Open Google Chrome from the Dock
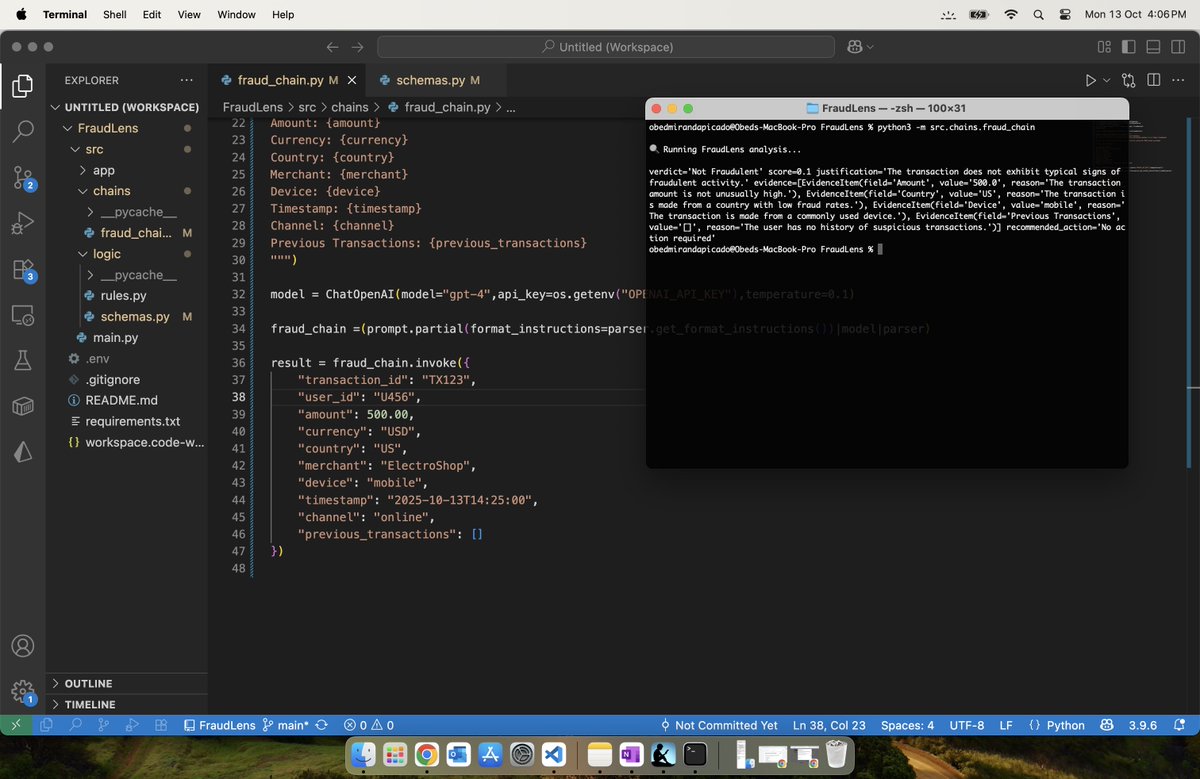This screenshot has width=1200, height=779. (425, 755)
